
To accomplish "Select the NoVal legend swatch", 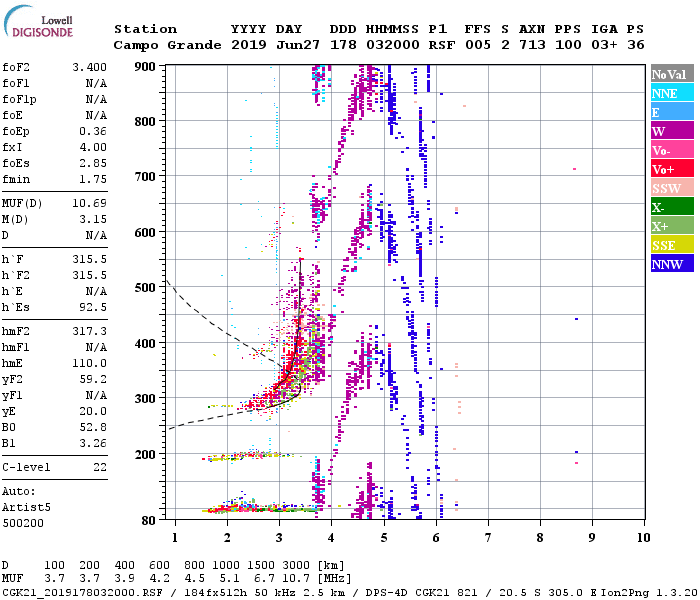I will (x=672, y=74).
